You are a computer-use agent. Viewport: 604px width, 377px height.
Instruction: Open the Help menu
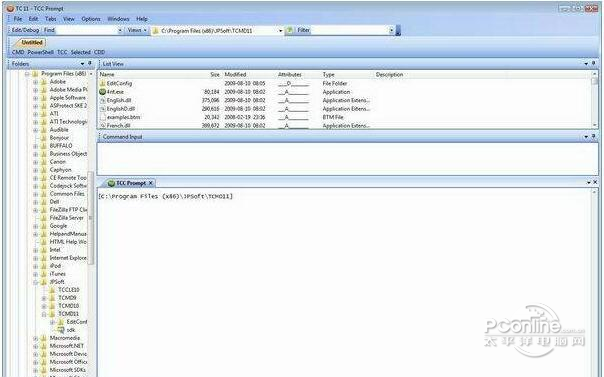pyautogui.click(x=142, y=18)
